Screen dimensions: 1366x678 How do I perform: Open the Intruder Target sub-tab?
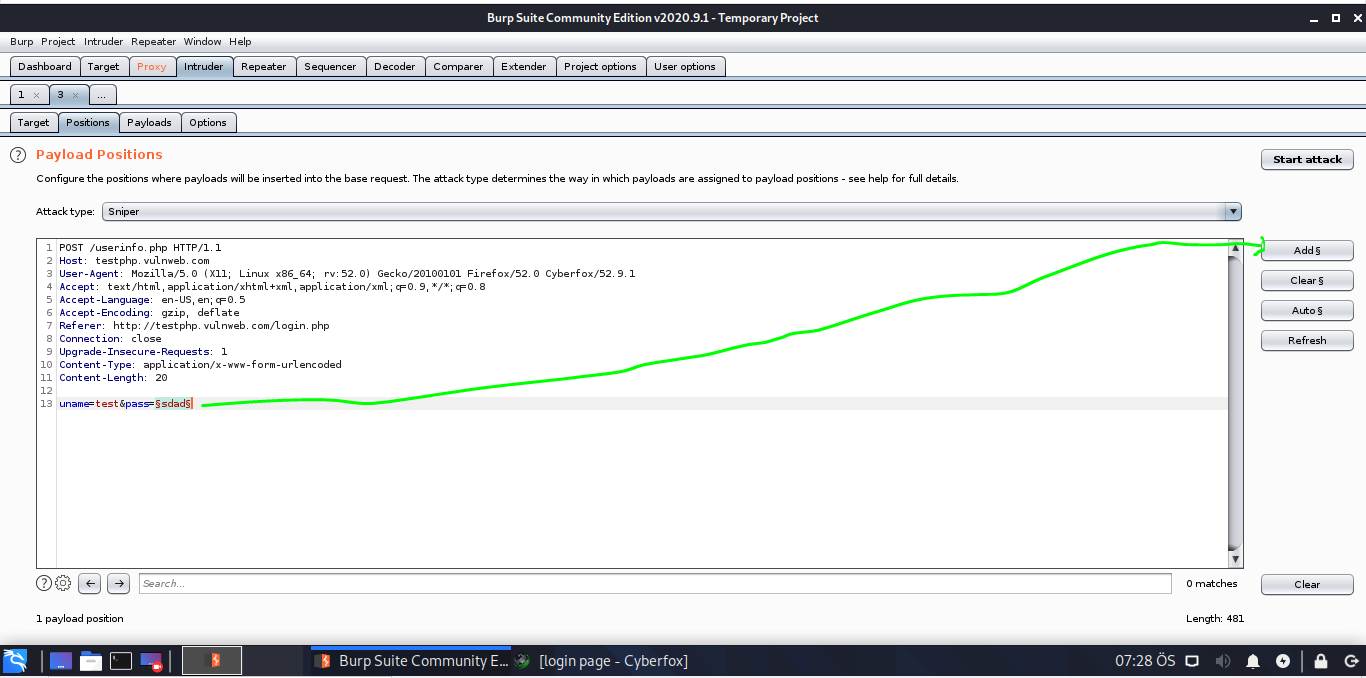33,123
